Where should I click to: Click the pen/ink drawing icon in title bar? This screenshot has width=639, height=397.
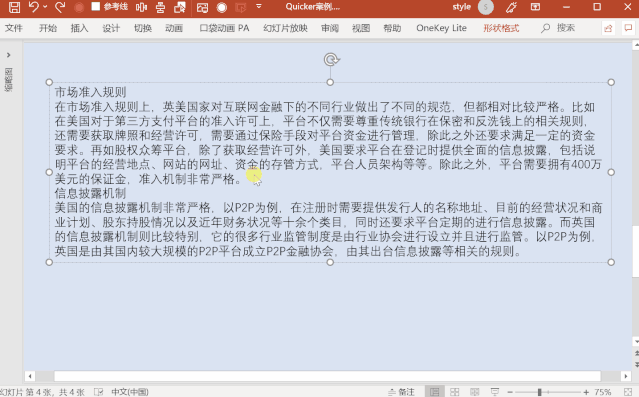coord(511,7)
